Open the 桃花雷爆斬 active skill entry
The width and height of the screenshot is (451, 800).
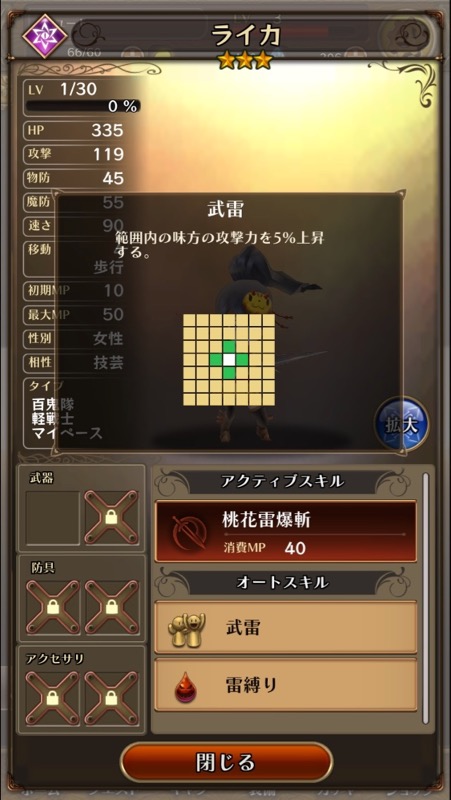pos(286,531)
